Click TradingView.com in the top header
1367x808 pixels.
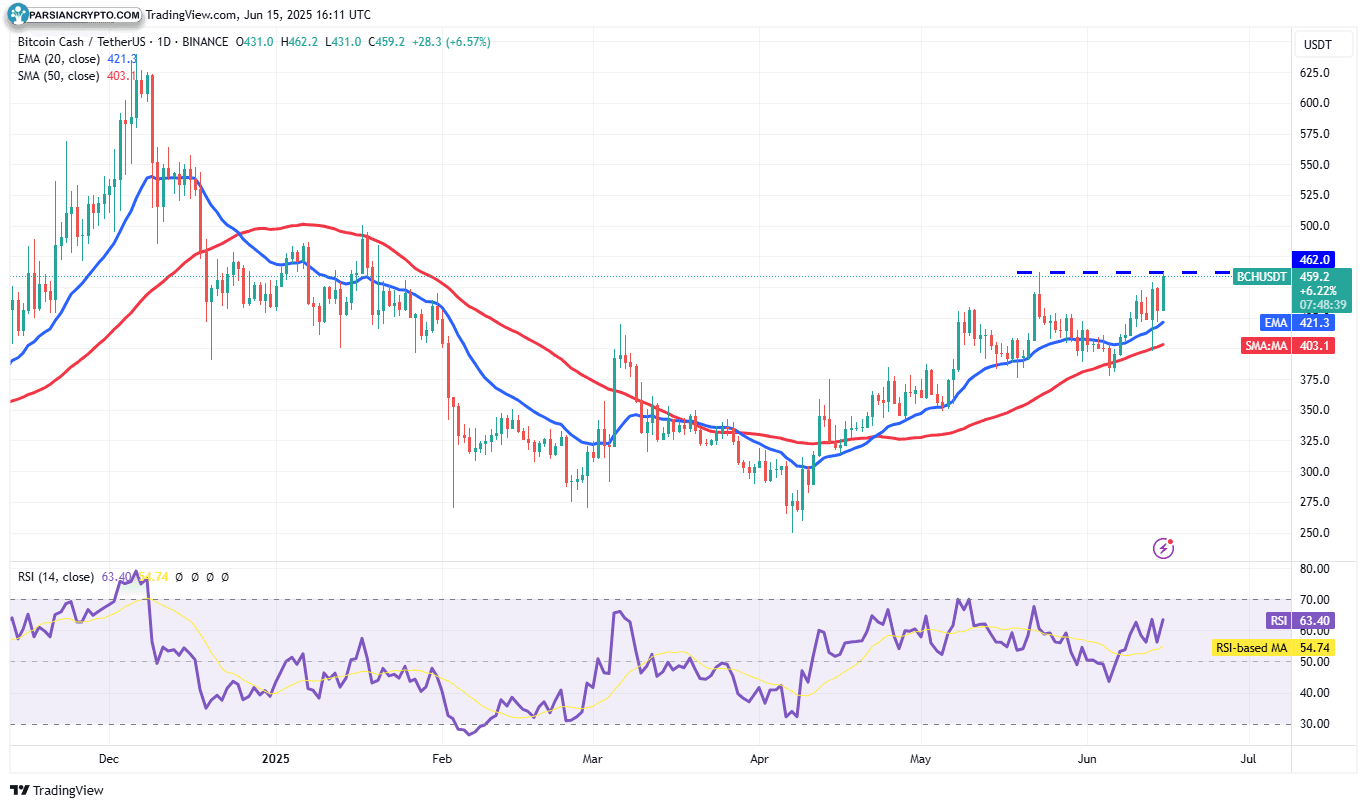pyautogui.click(x=190, y=15)
